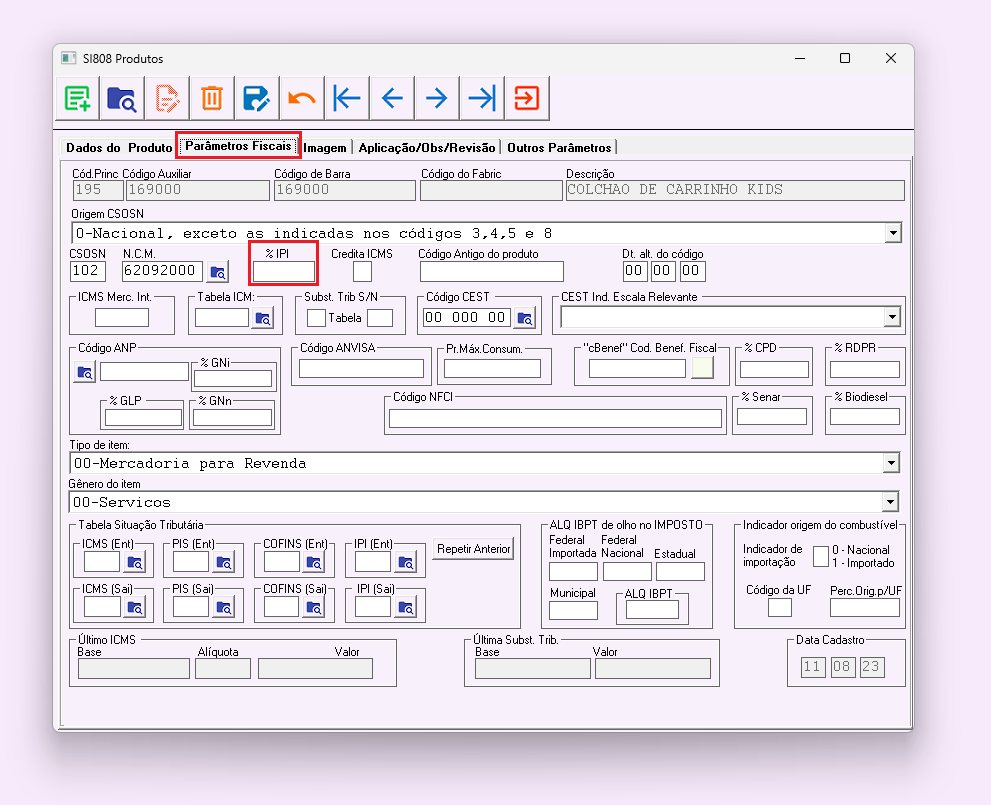Click the small cBenef button
The image size is (991, 805).
click(702, 368)
